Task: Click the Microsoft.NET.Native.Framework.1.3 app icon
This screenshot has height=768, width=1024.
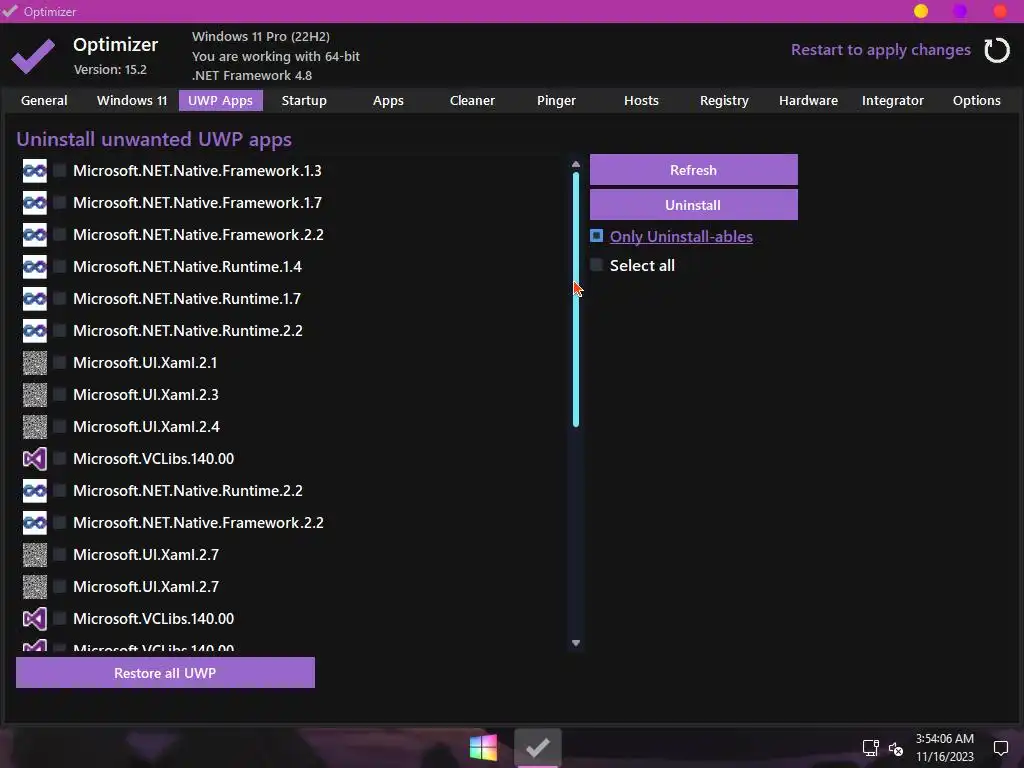Action: pos(35,171)
